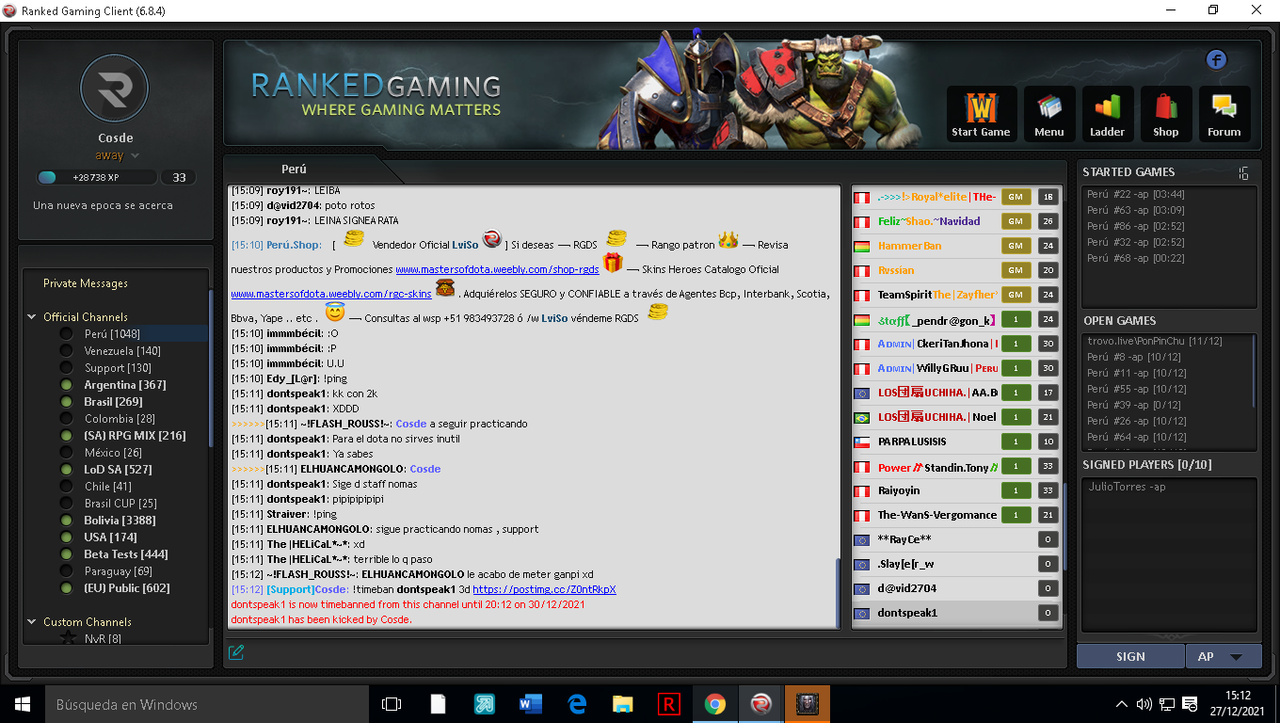Viewport: 1280px width, 723px height.
Task: Click the Búsqueda en Windows search box
Action: click(207, 704)
